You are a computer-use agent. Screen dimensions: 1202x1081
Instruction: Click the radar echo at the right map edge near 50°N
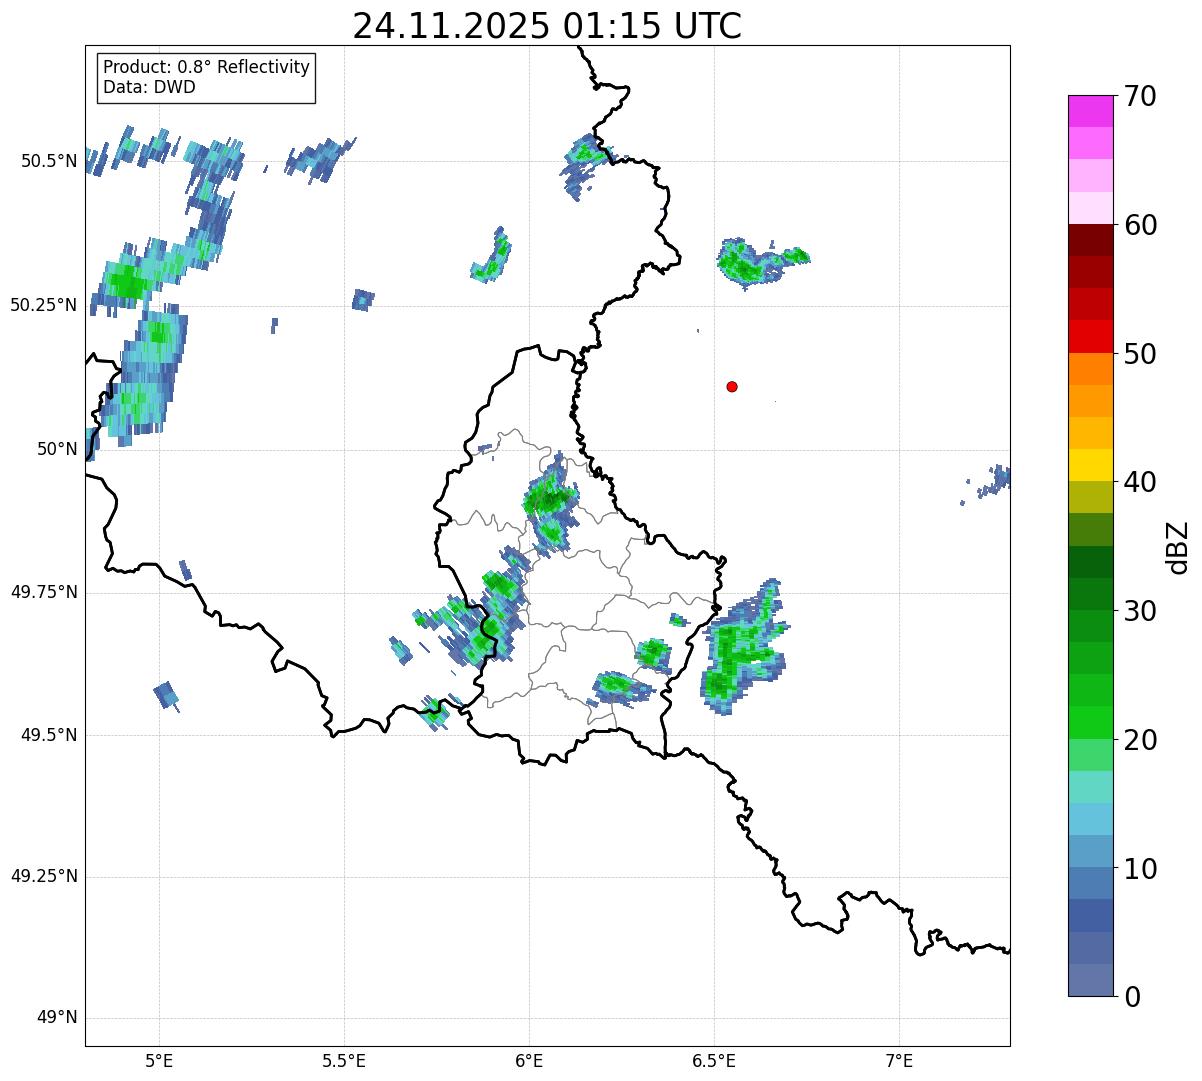click(x=988, y=482)
